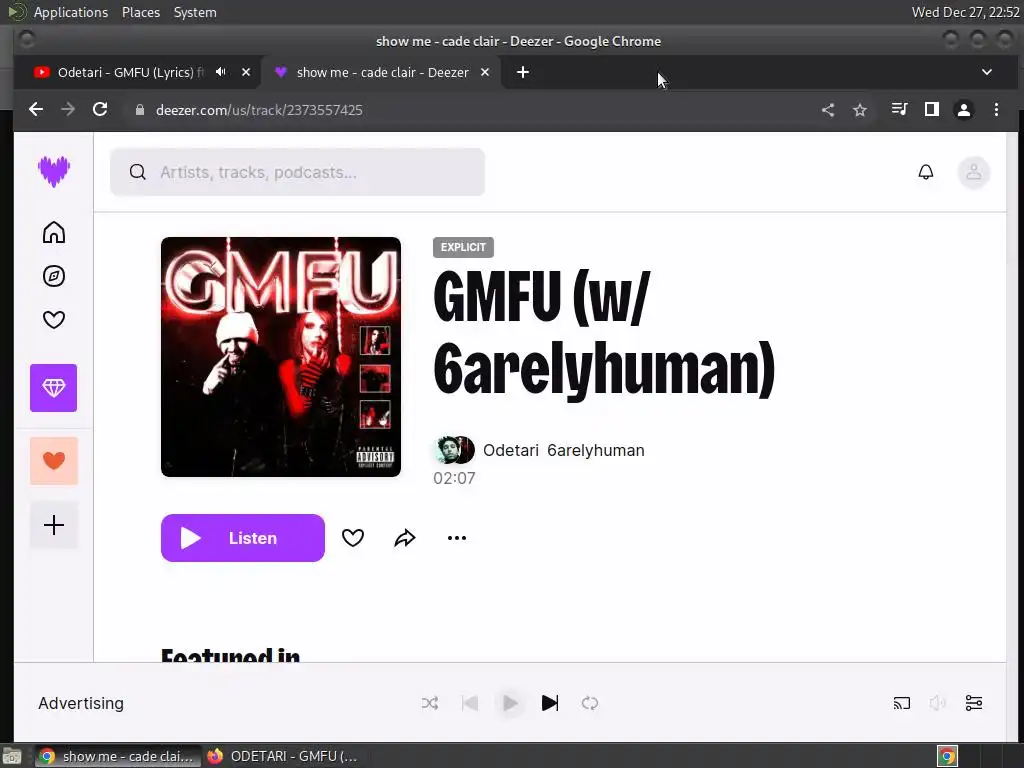Click the artist avatar images
This screenshot has height=768, width=1024.
point(455,450)
